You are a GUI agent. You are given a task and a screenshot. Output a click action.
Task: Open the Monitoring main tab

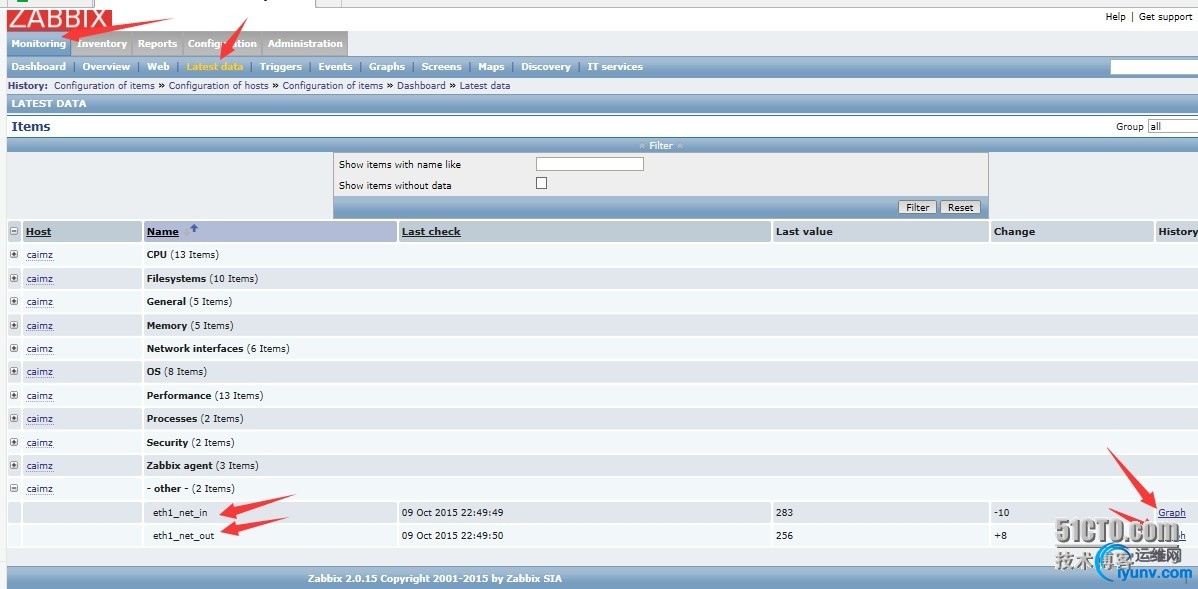click(39, 44)
